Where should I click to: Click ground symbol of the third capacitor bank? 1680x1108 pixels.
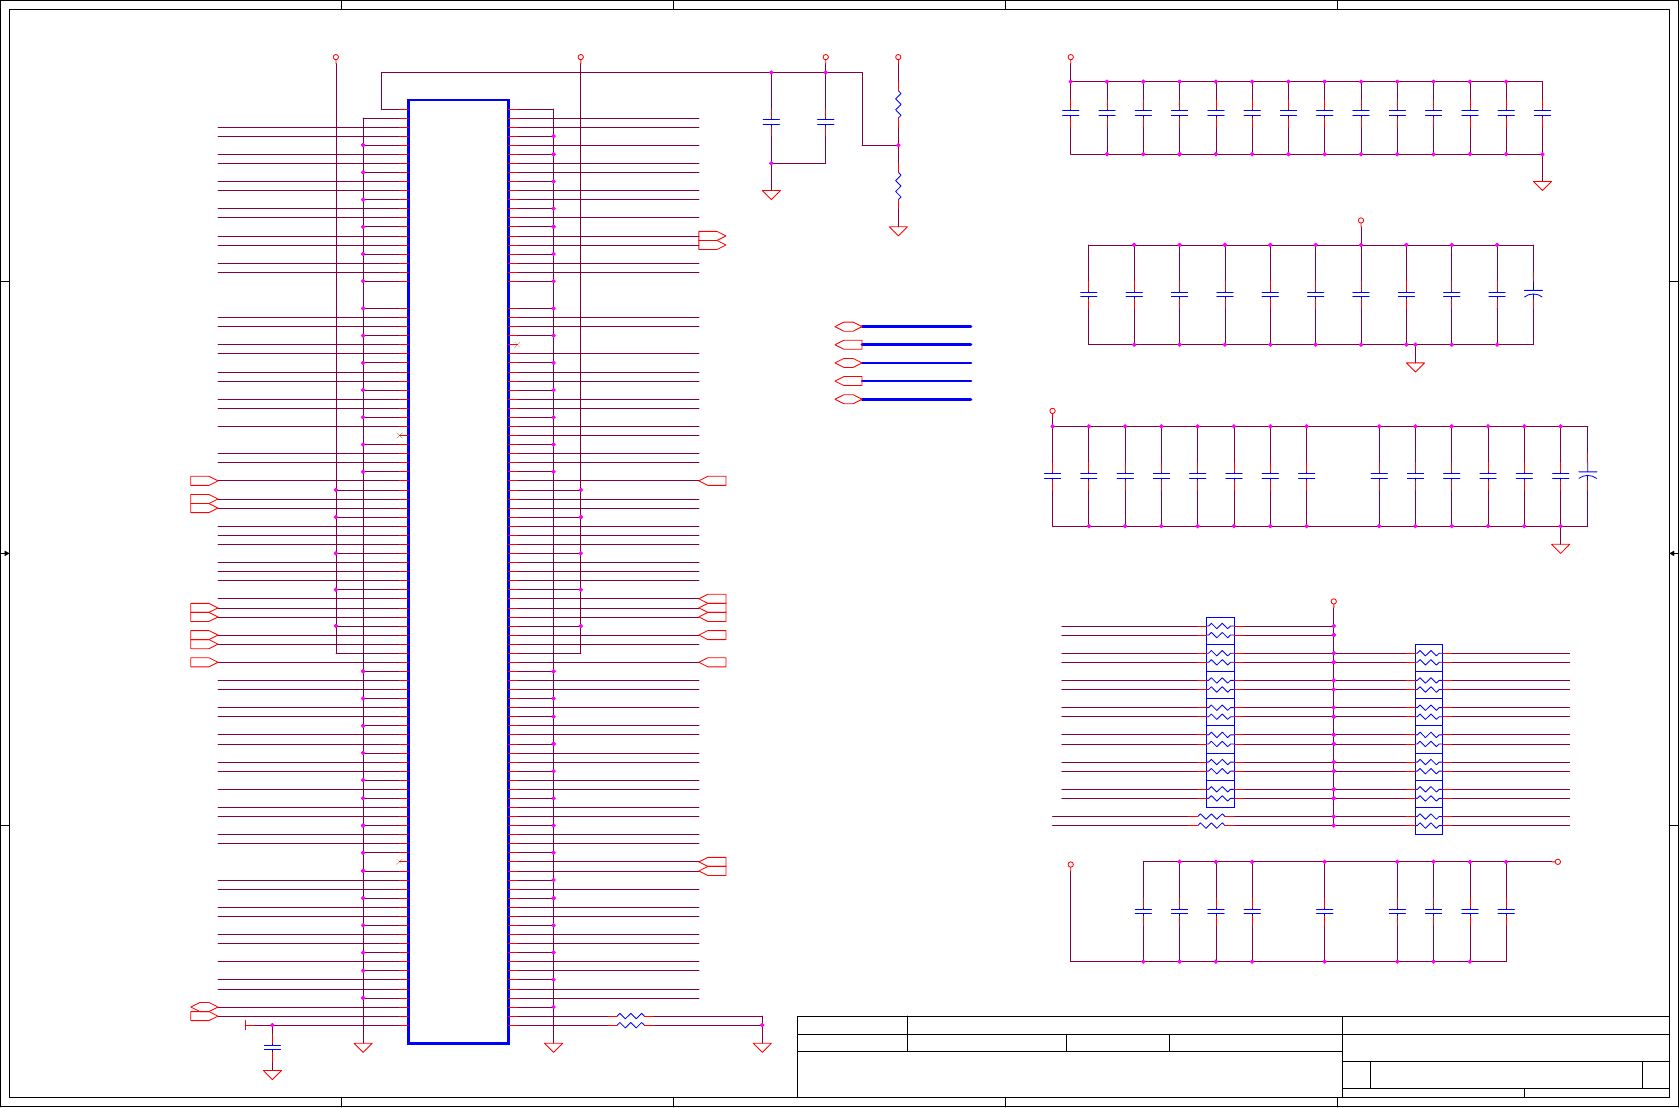point(1560,548)
